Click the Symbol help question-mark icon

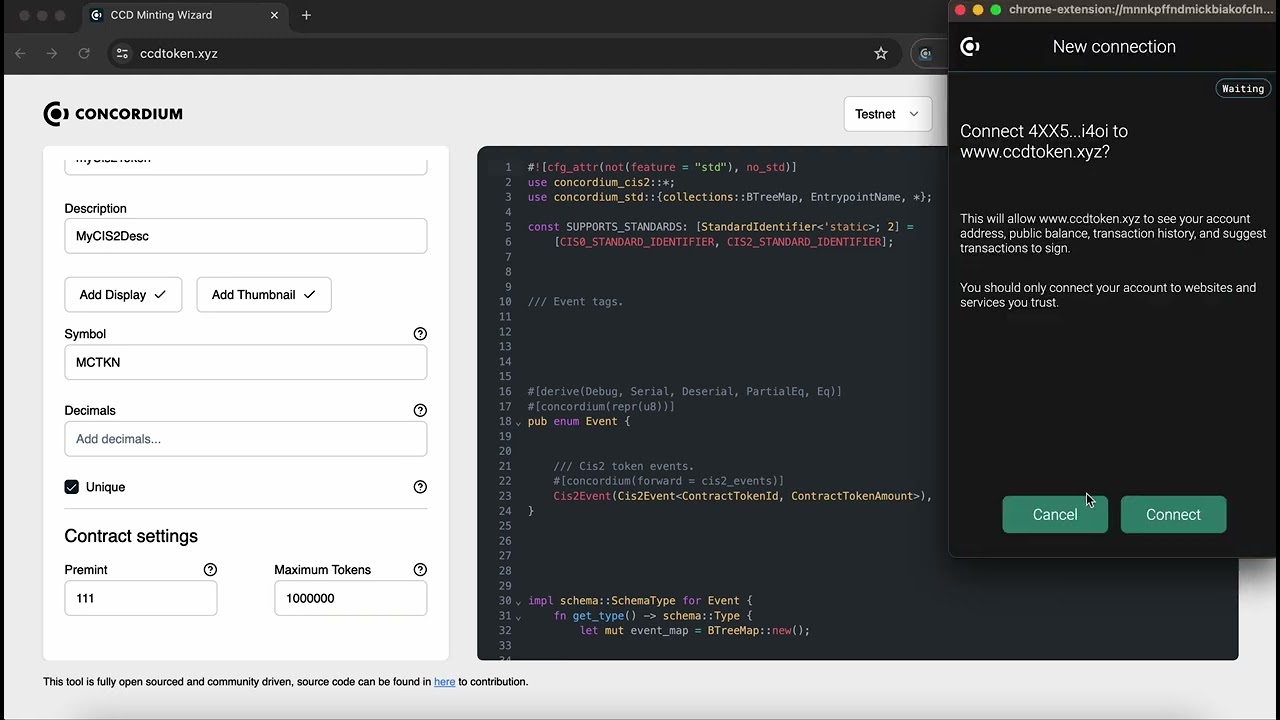click(420, 334)
